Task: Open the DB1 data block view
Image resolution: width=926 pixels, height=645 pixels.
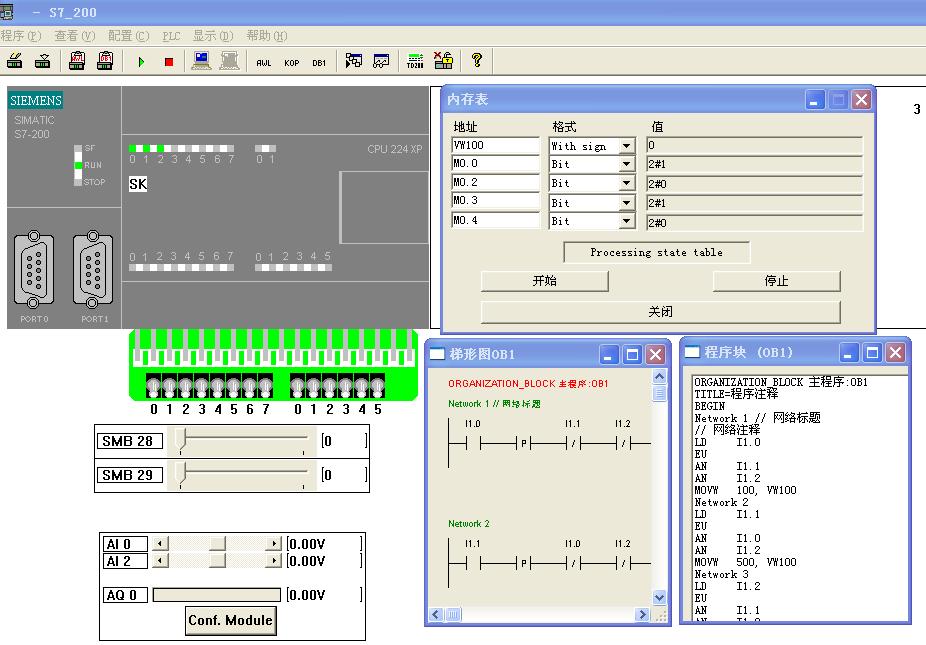Action: click(319, 62)
